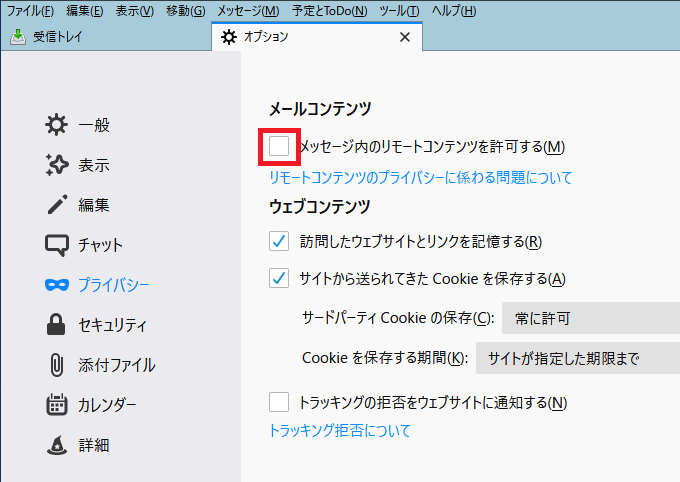Switch to the 受信トレイ tab
680x482 pixels.
point(106,37)
